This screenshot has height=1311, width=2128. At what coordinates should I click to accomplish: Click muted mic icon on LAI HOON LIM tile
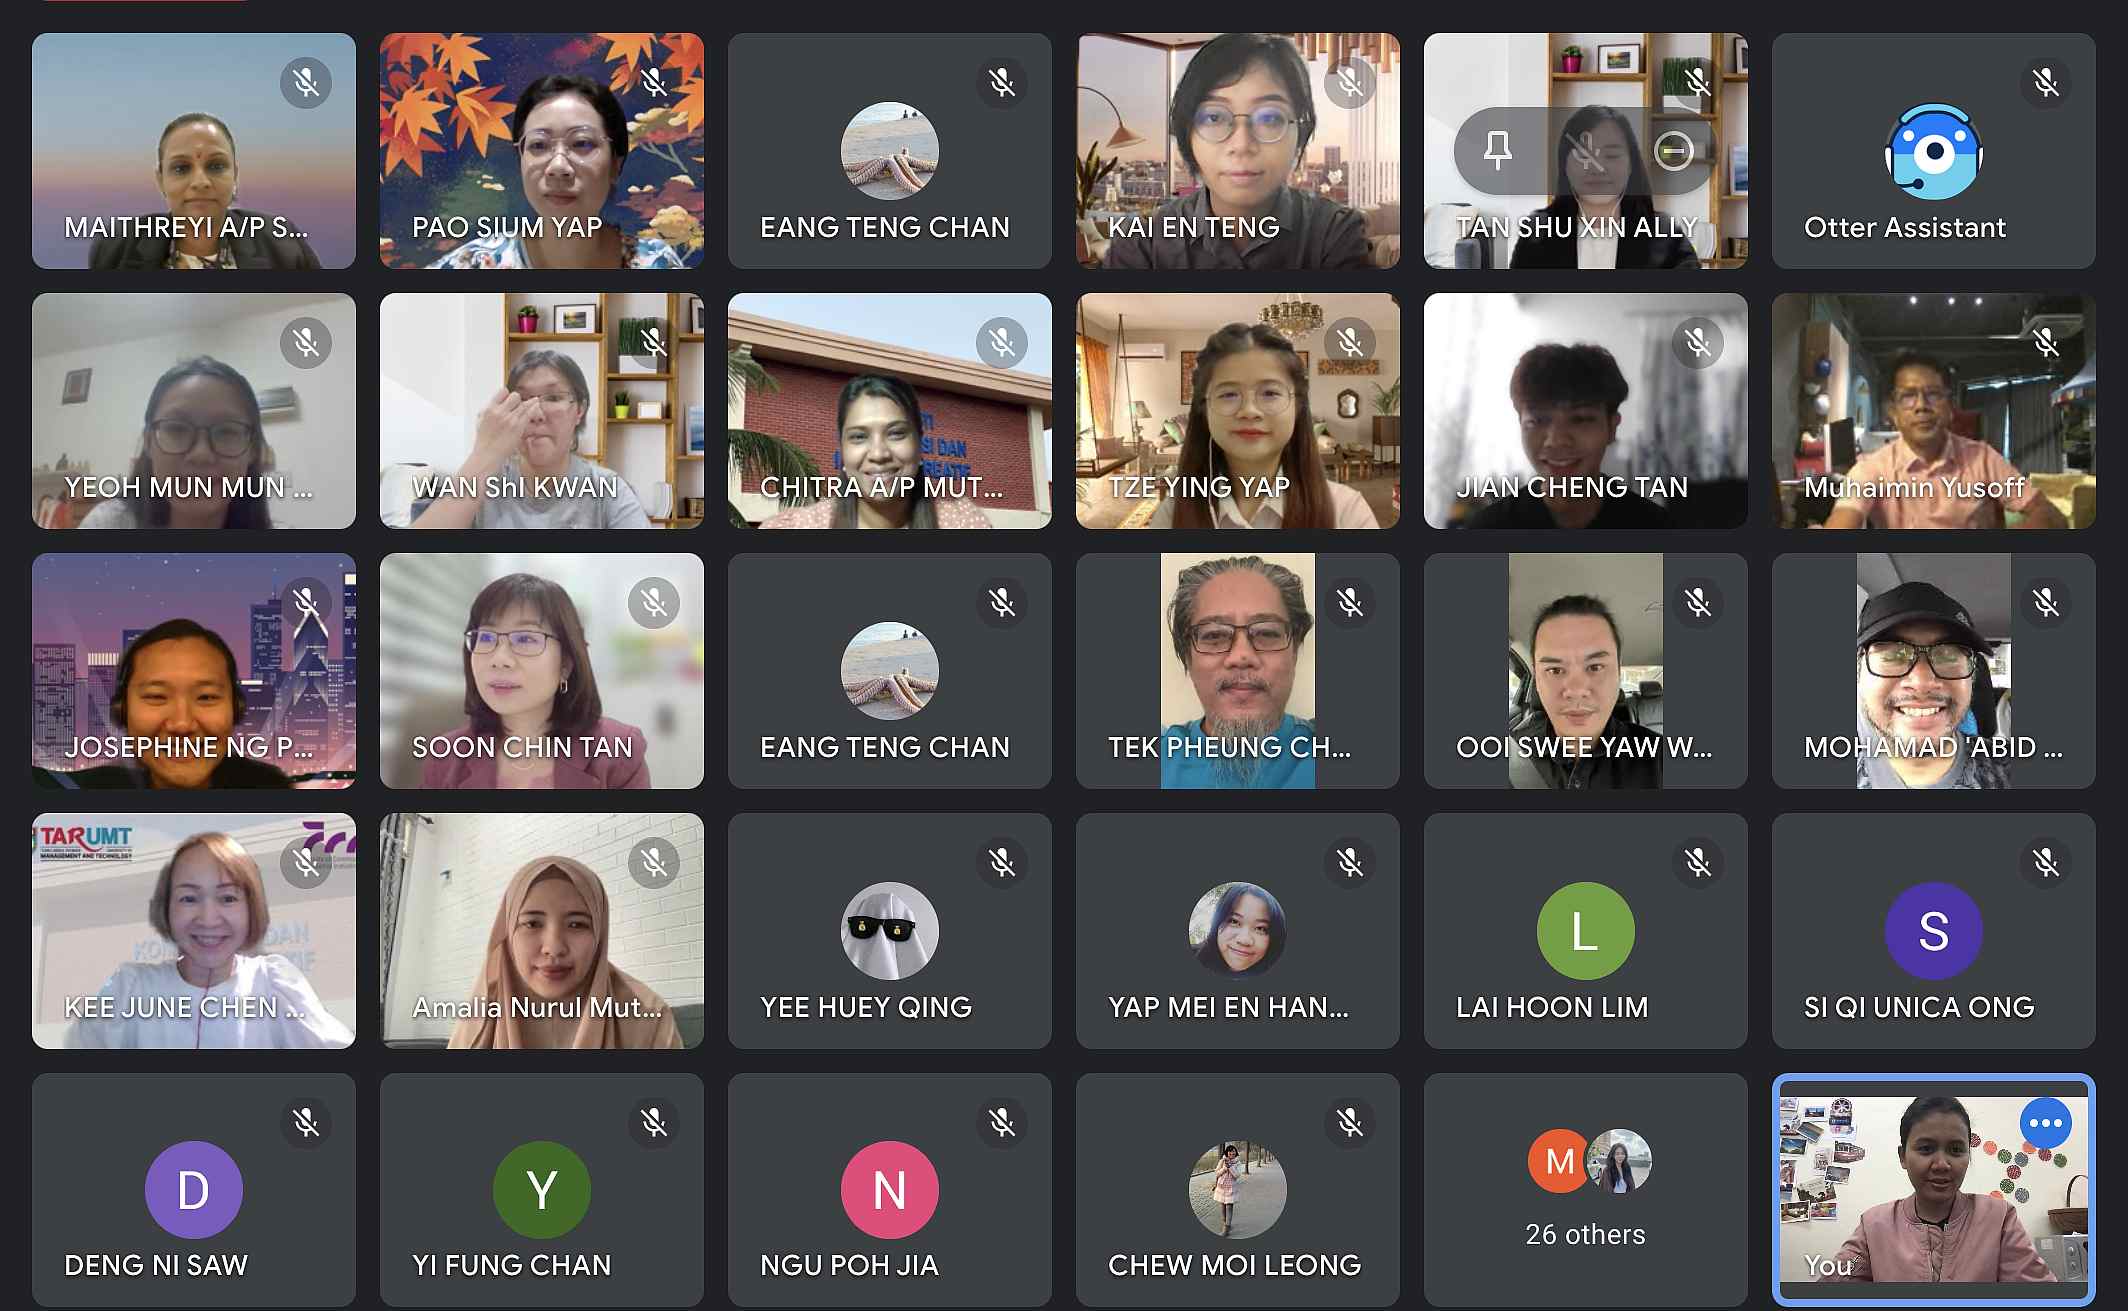coord(1697,863)
